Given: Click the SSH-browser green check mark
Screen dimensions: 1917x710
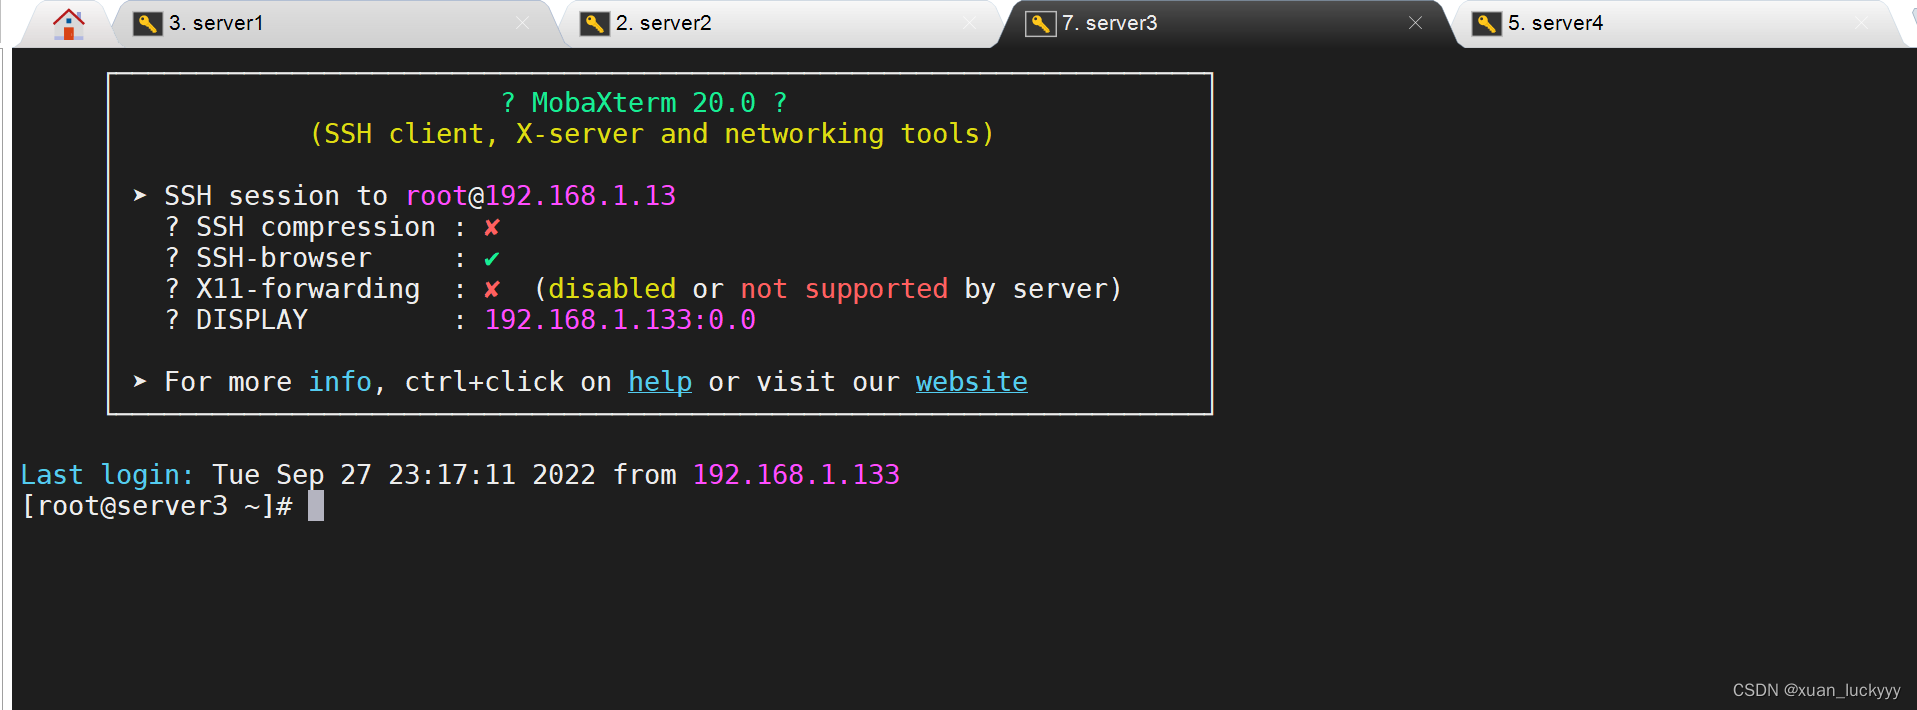Looking at the screenshot, I should 492,259.
